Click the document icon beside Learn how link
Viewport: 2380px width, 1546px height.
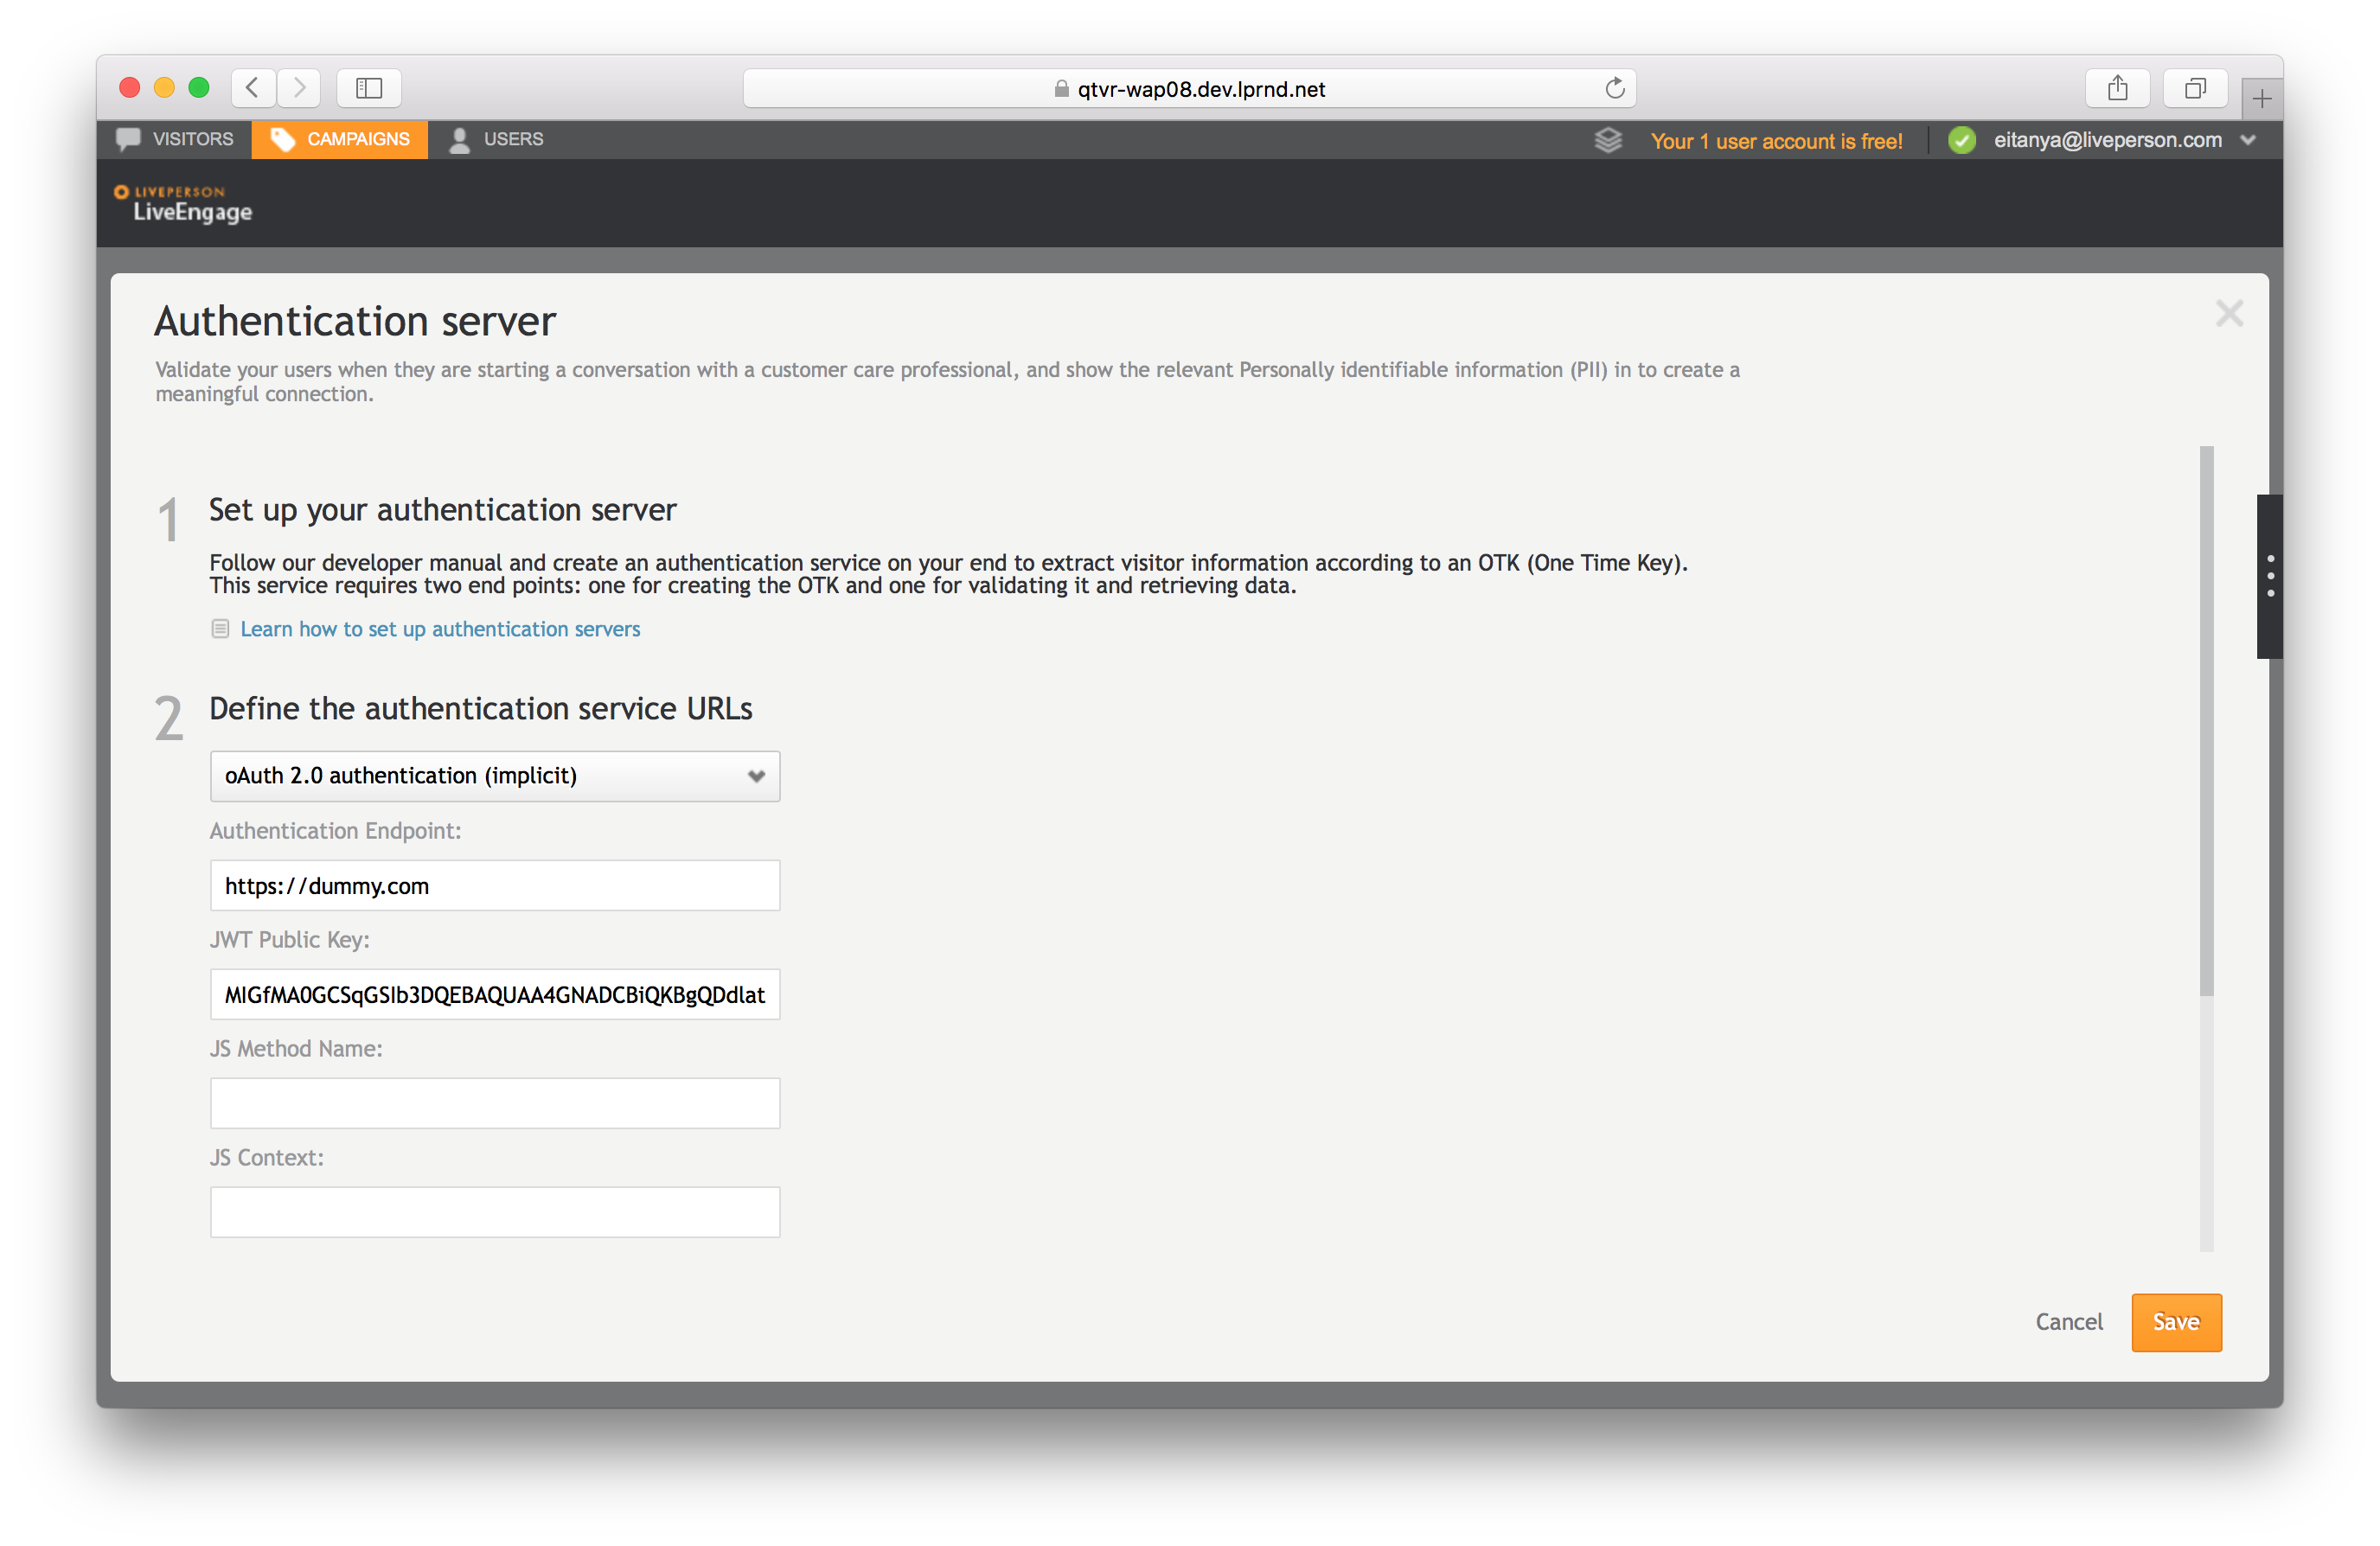pos(220,629)
